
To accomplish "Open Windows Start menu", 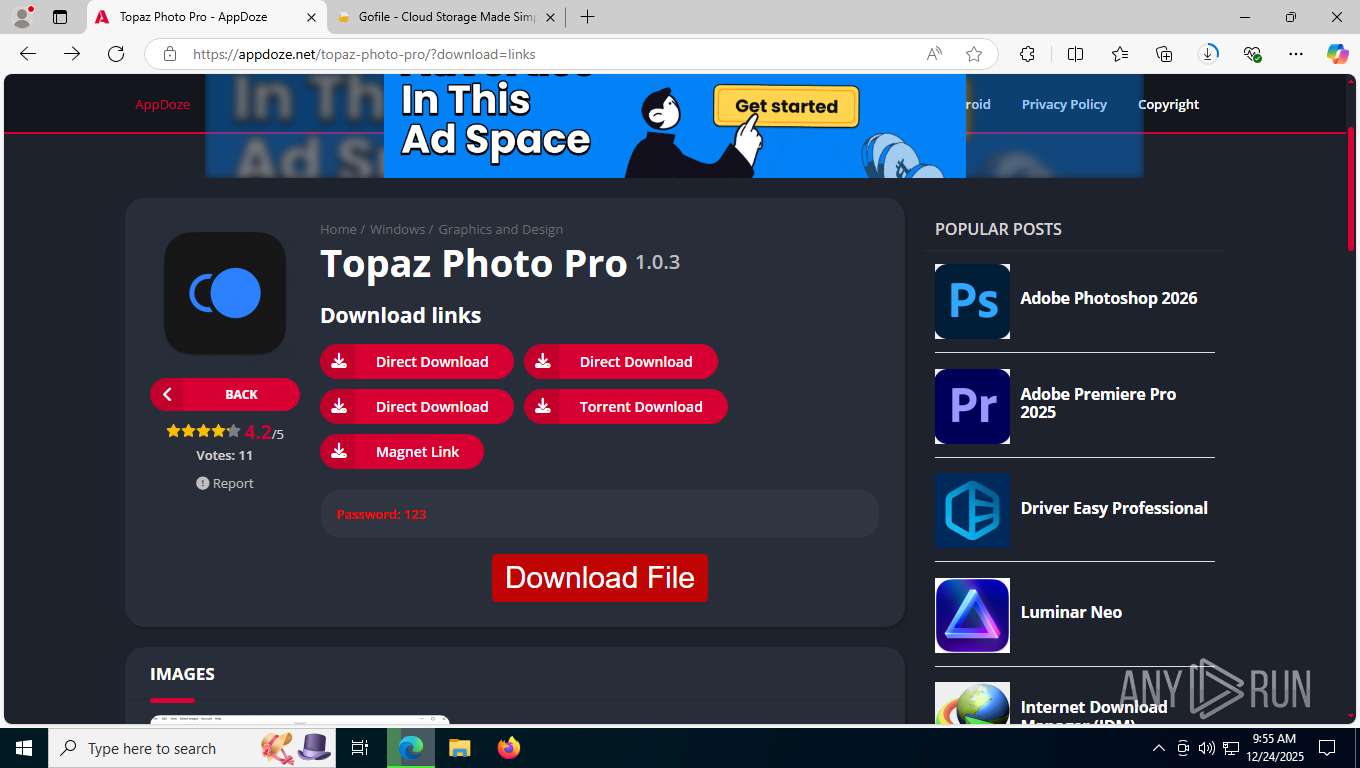I will coord(24,748).
